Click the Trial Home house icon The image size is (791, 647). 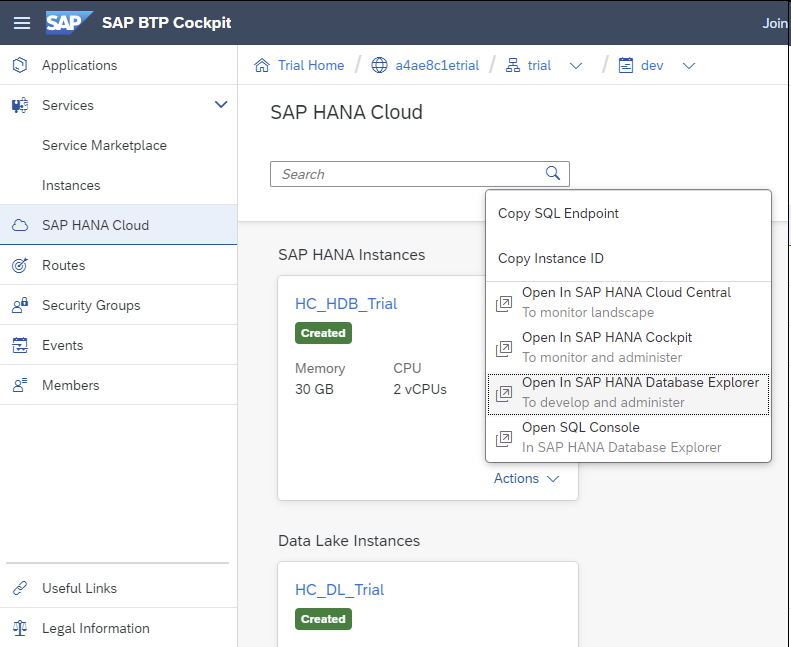click(262, 65)
